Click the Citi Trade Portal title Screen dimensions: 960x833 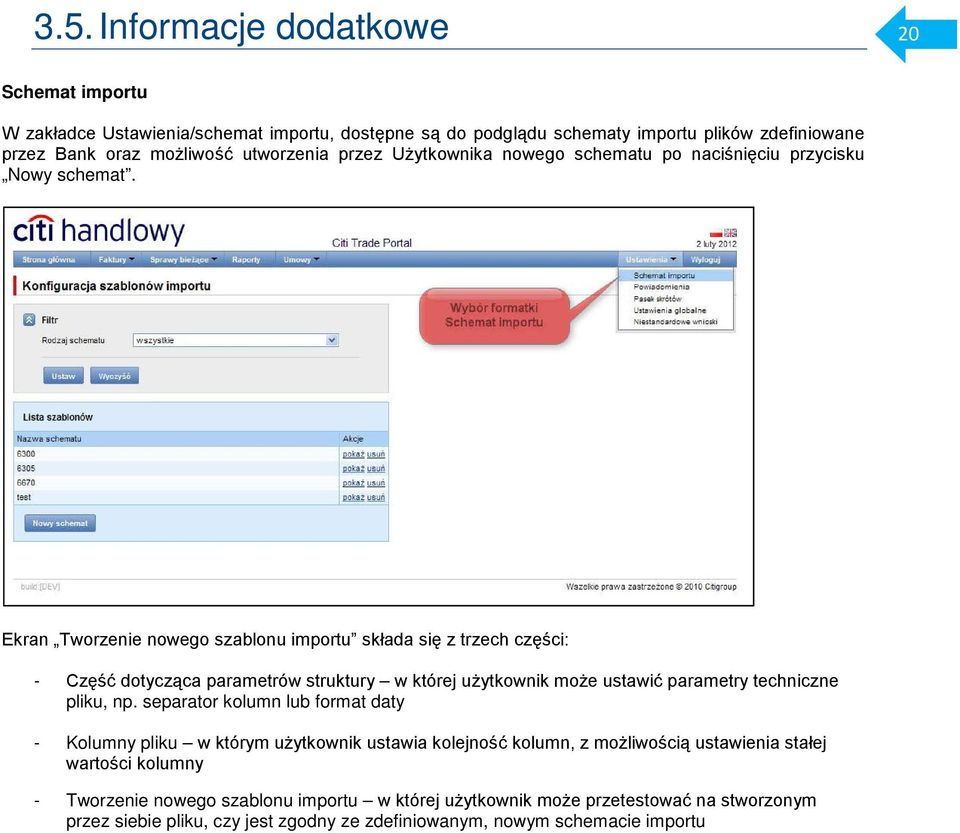pos(372,243)
